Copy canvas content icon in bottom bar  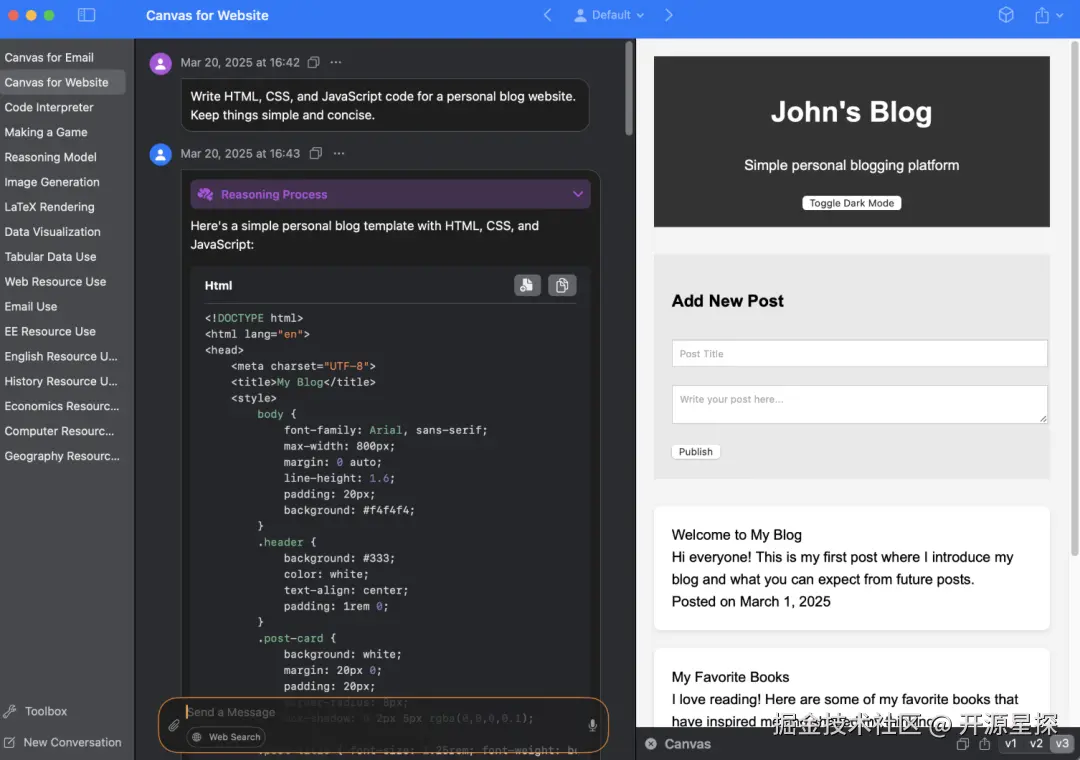(963, 743)
